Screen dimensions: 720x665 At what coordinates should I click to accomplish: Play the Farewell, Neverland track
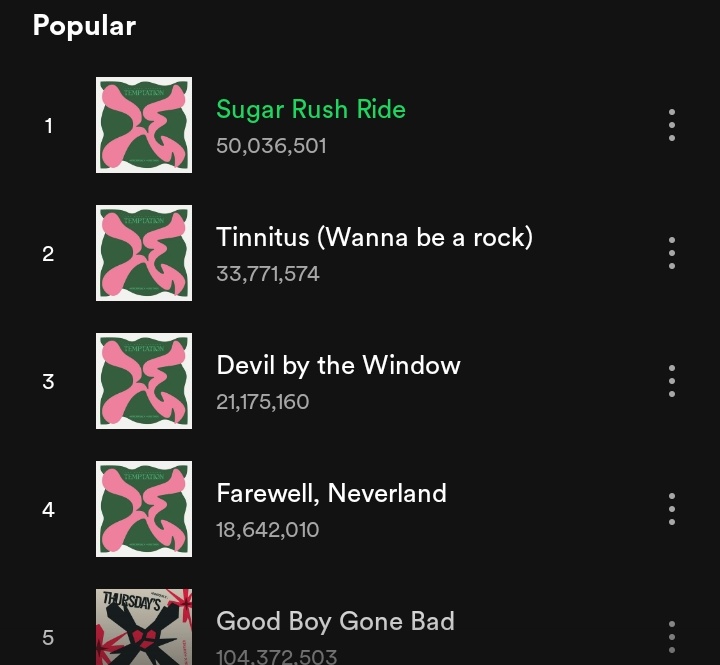pos(331,493)
